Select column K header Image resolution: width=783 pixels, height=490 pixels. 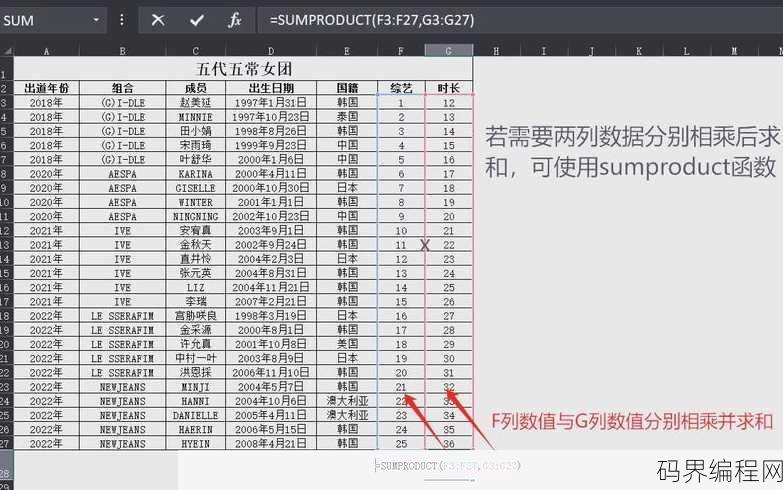click(x=639, y=50)
